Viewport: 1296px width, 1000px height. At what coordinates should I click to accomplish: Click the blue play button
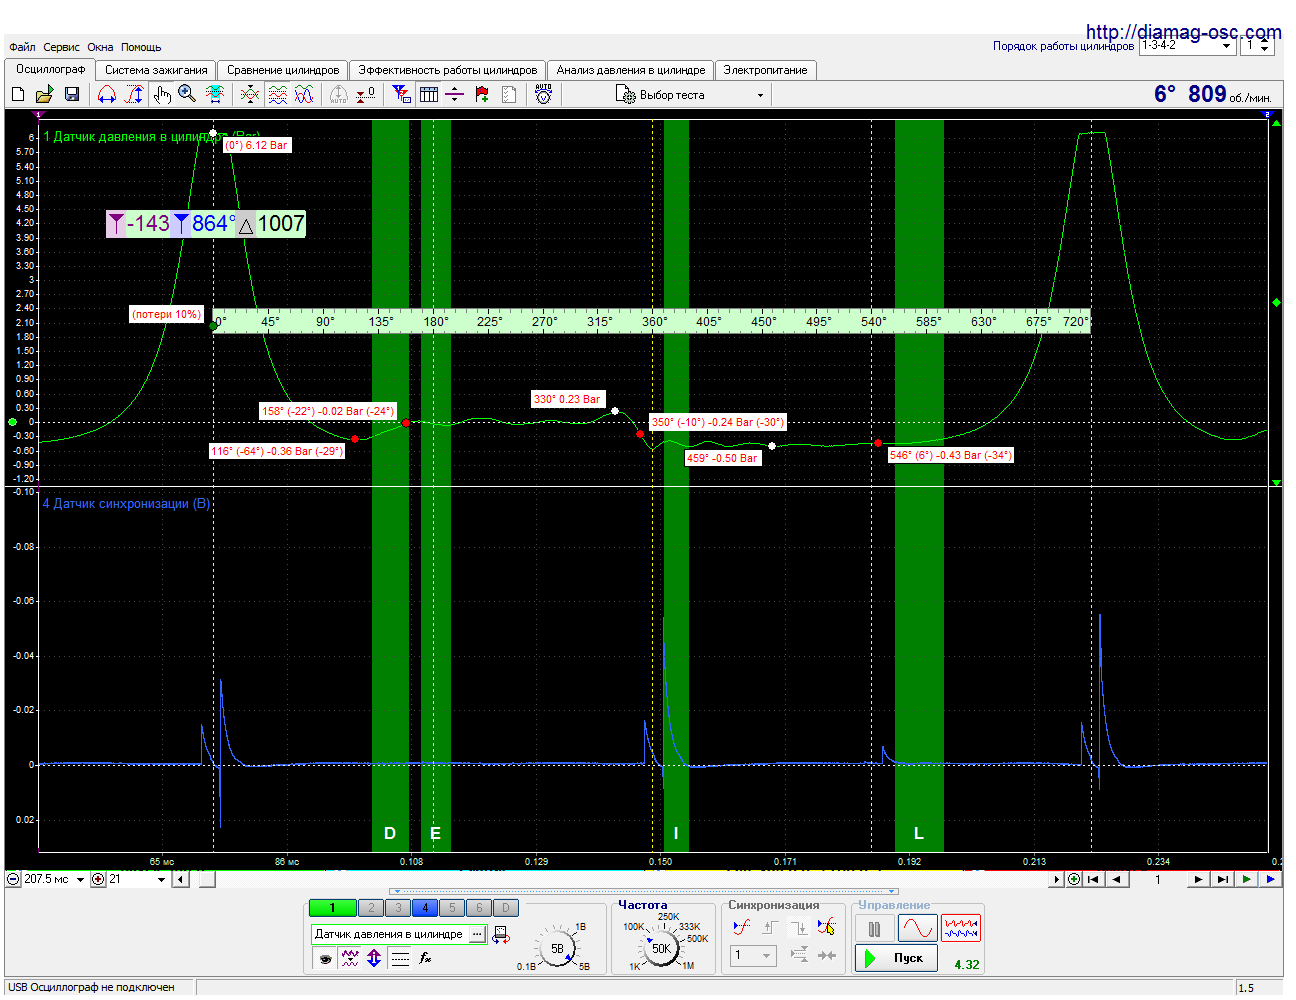coord(1270,880)
